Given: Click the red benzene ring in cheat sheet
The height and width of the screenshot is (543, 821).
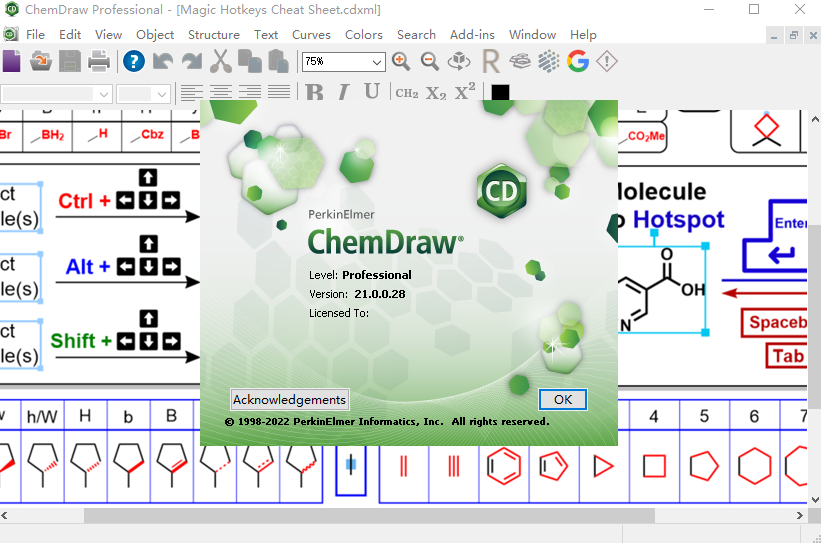Looking at the screenshot, I should click(504, 466).
